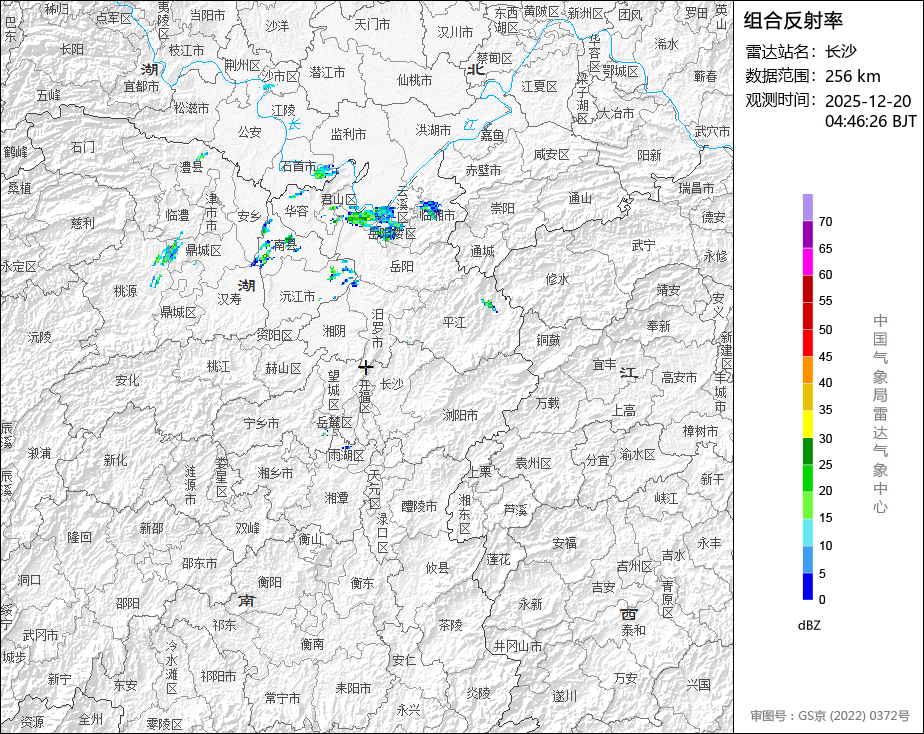Image resolution: width=924 pixels, height=734 pixels.
Task: Click the 耒阳市 label on the map
Action: [x=354, y=687]
